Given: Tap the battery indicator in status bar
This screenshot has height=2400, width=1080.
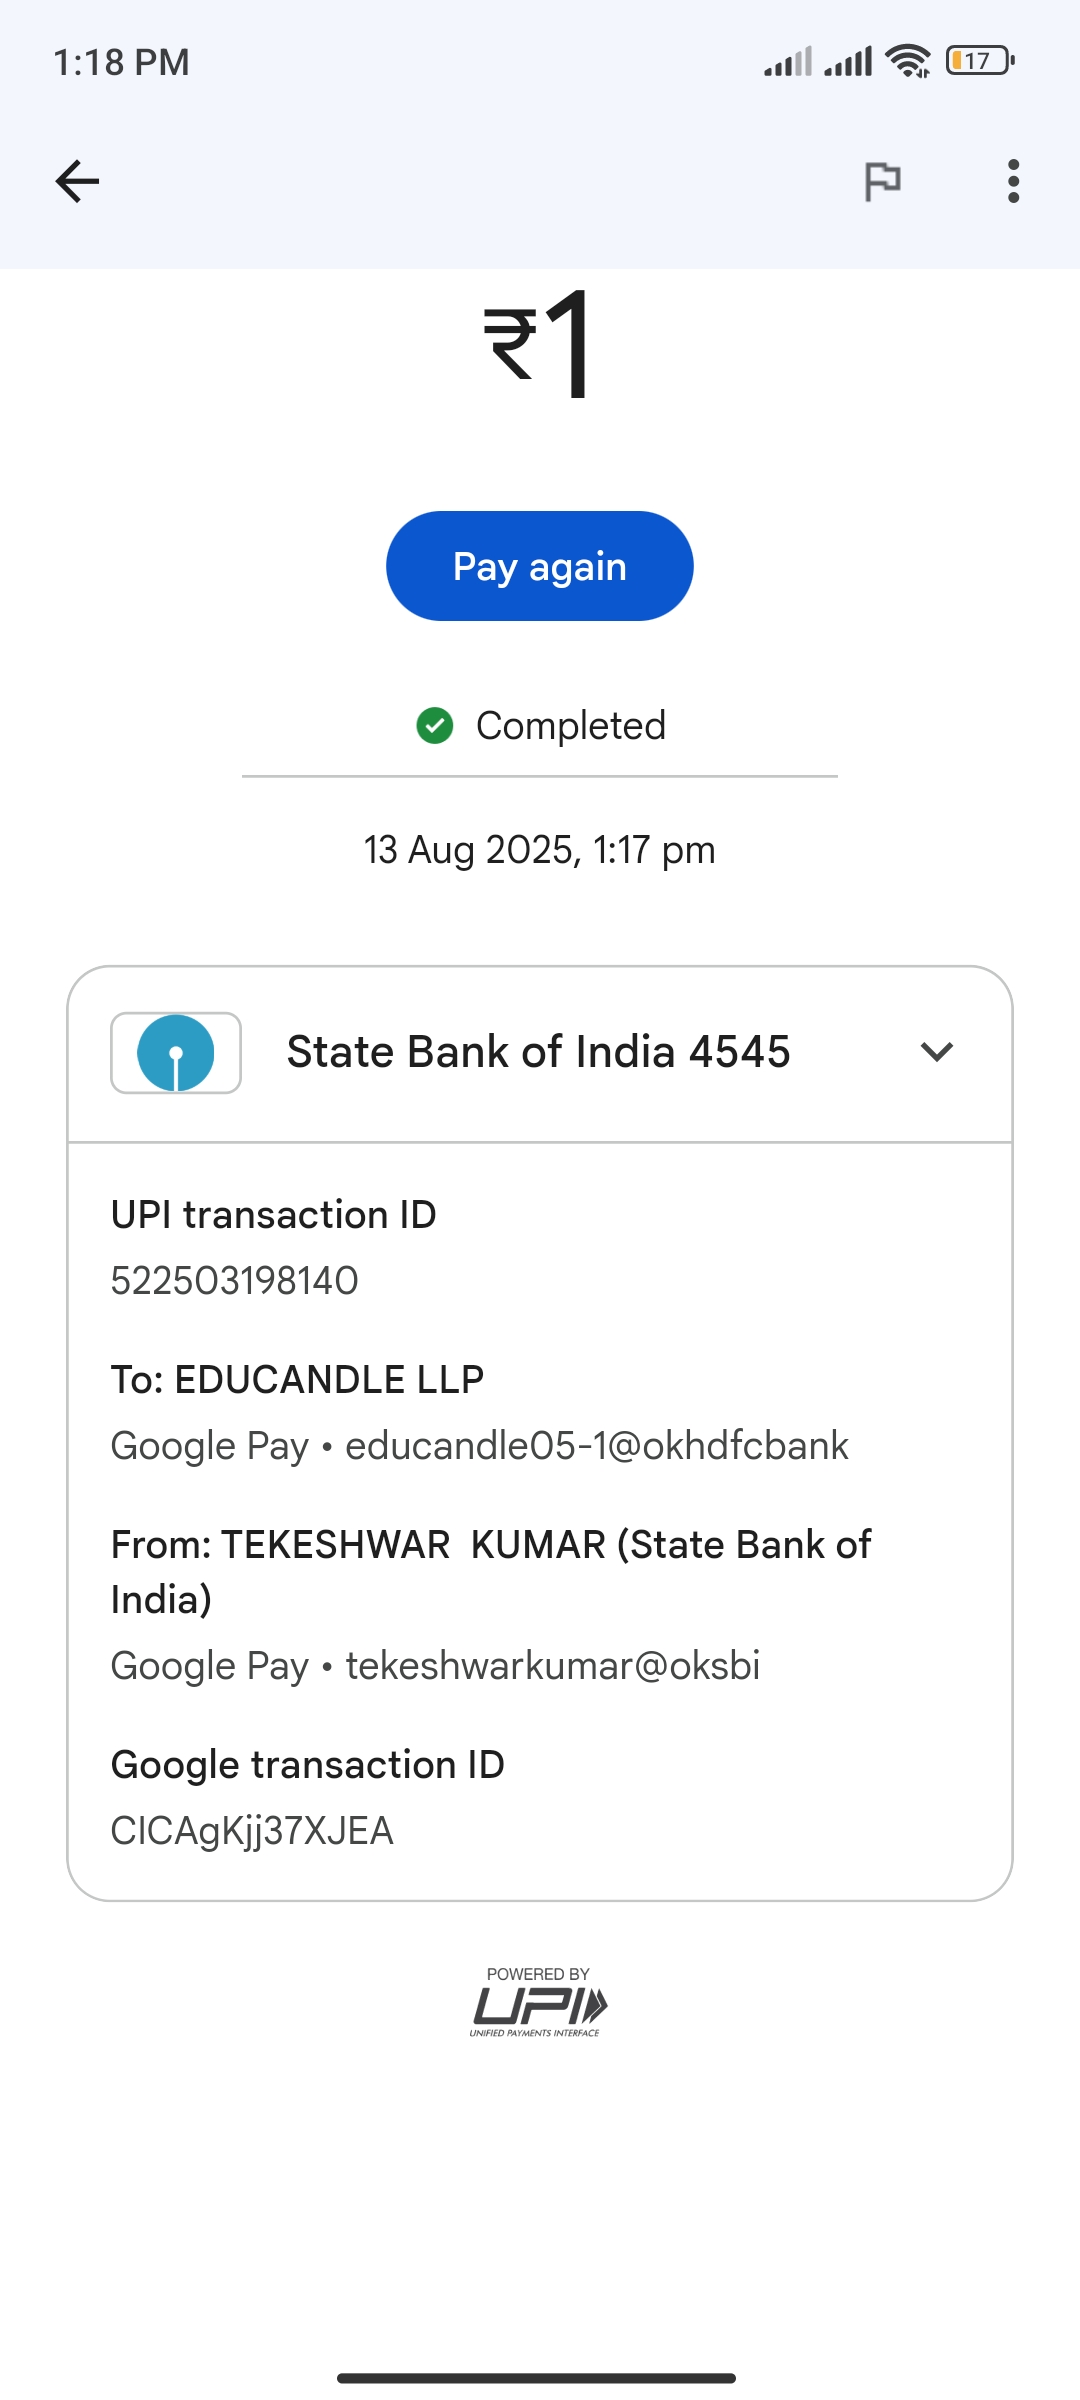Looking at the screenshot, I should pos(980,61).
